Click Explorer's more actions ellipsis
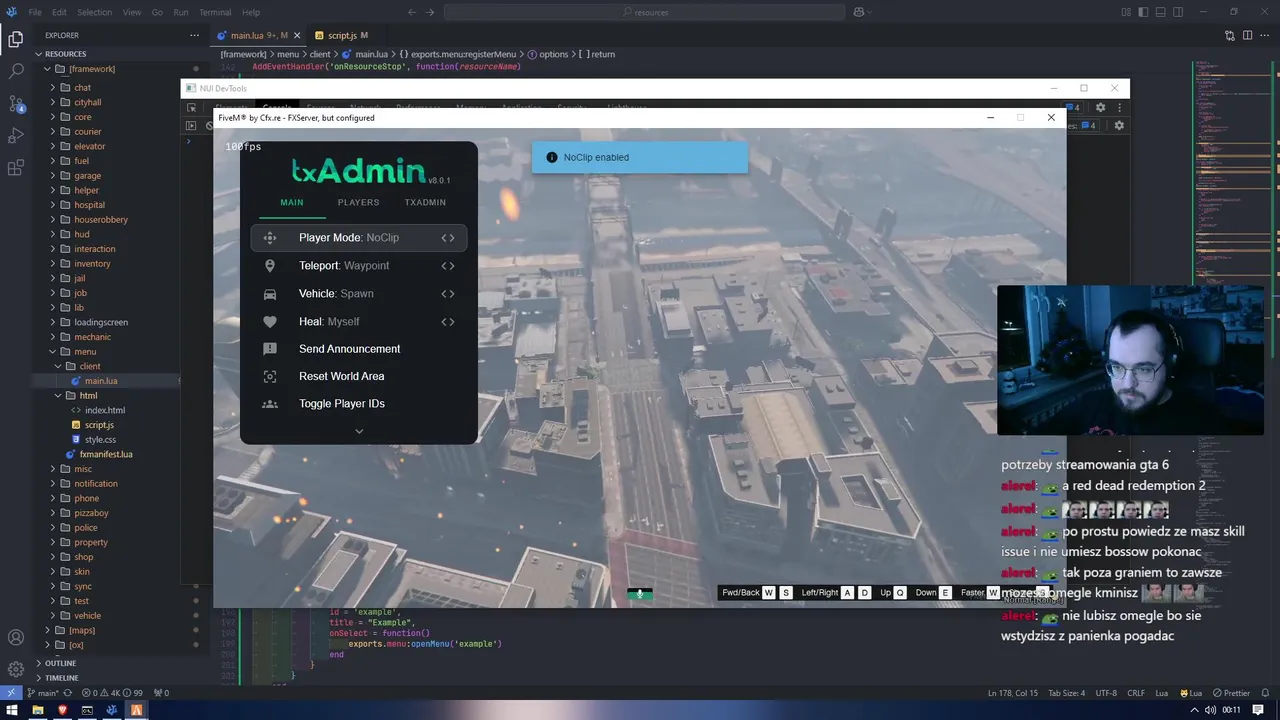The width and height of the screenshot is (1280, 720). (x=194, y=35)
